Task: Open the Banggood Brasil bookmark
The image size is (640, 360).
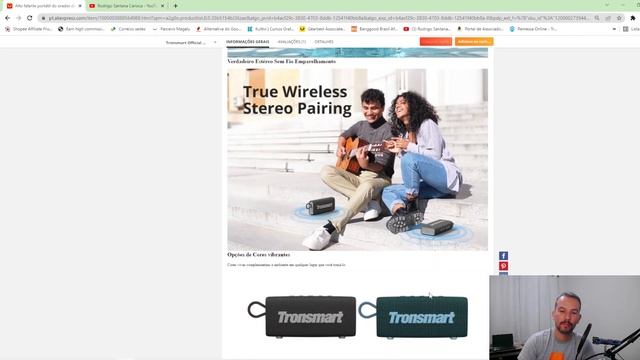Action: click(374, 29)
